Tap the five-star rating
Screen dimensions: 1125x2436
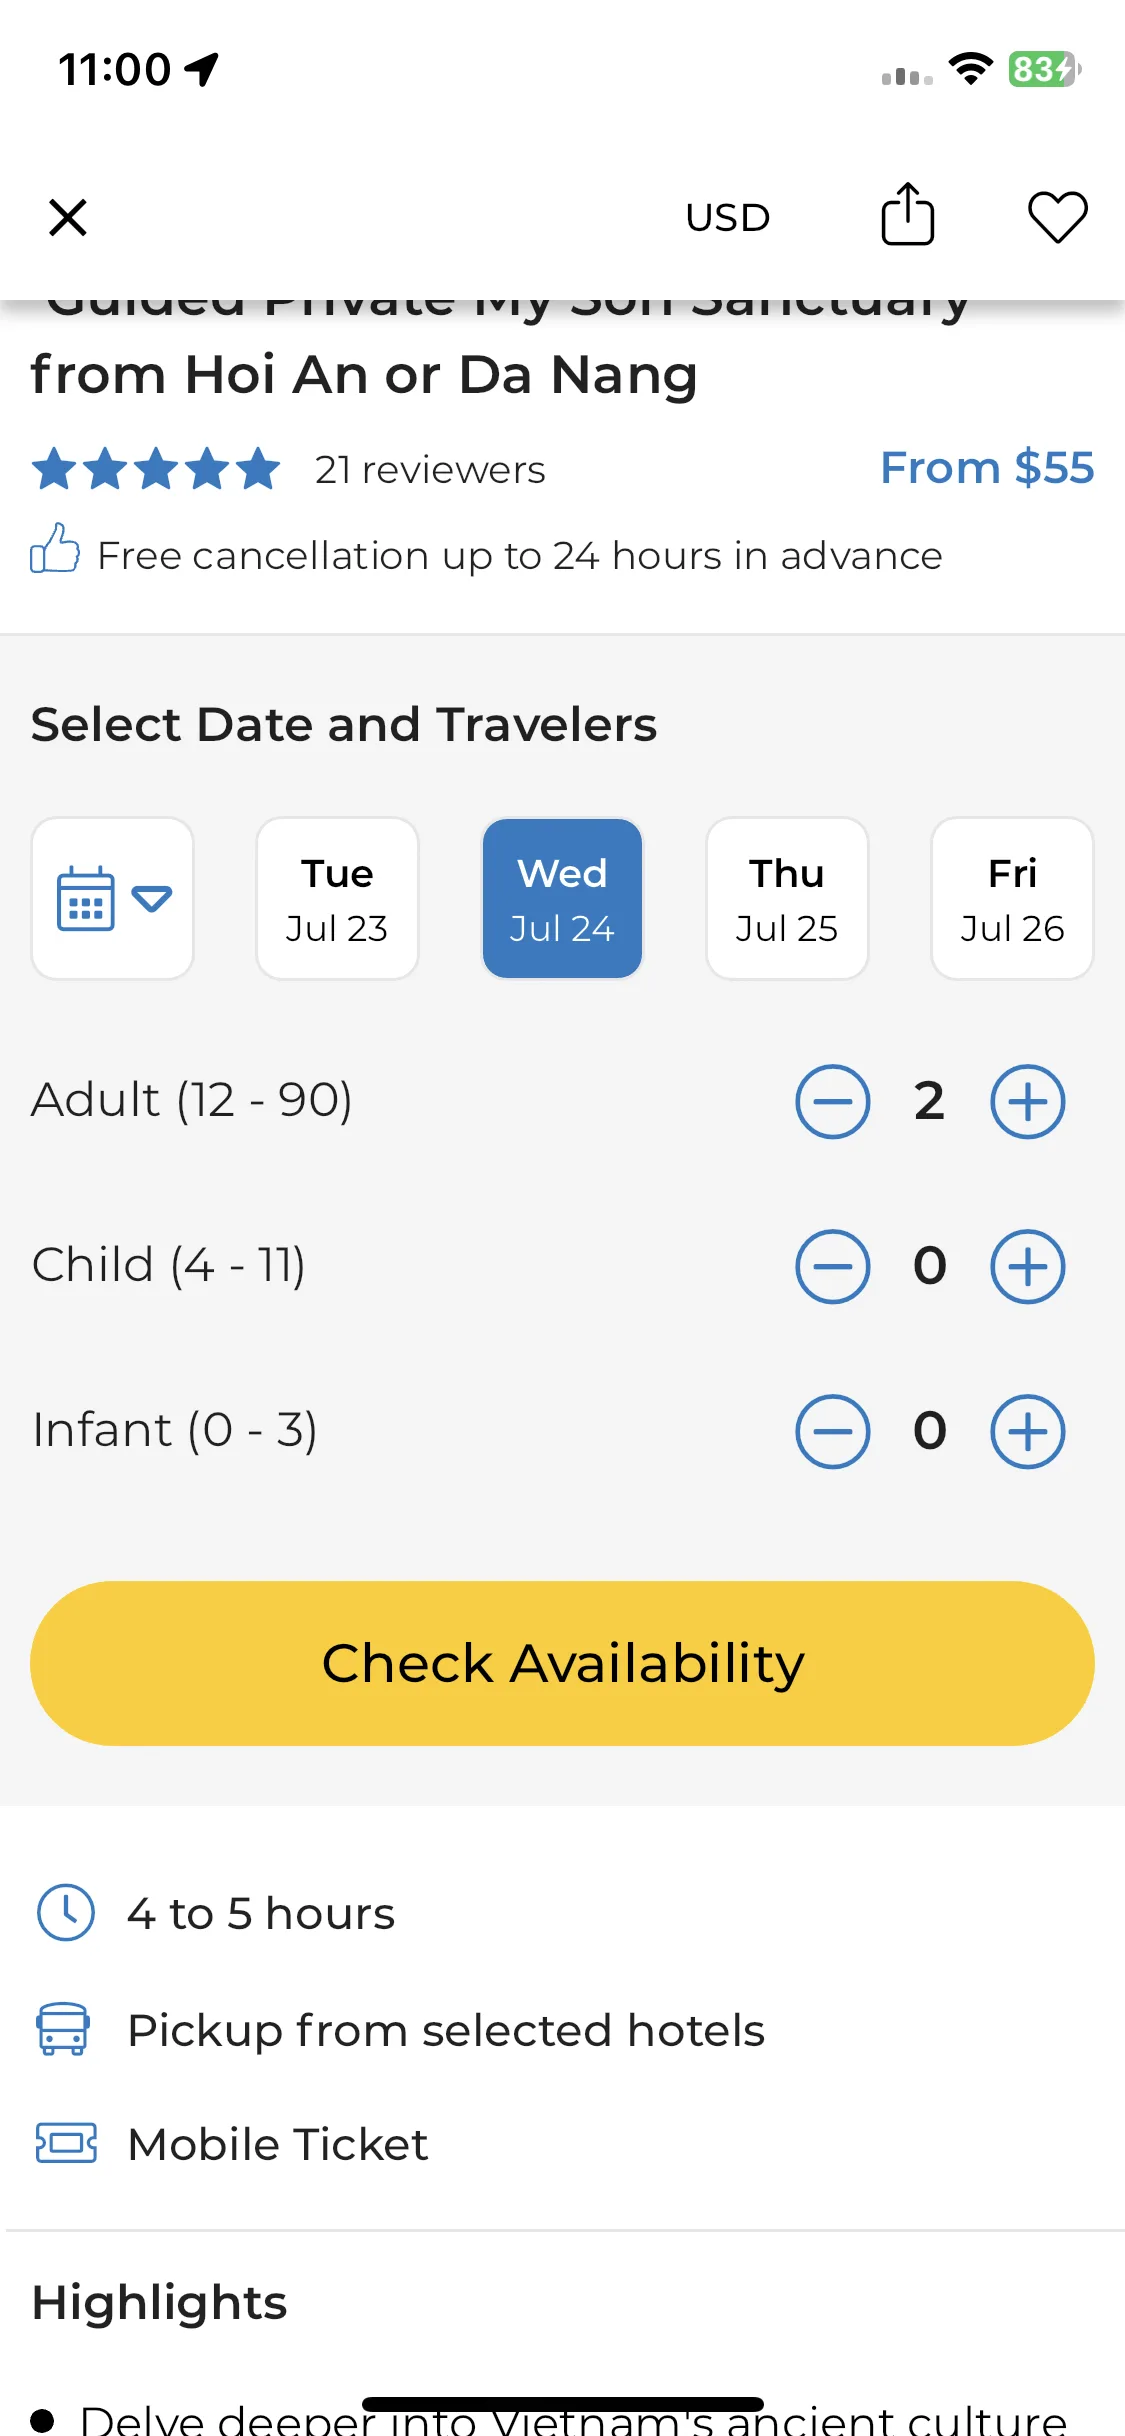click(156, 468)
